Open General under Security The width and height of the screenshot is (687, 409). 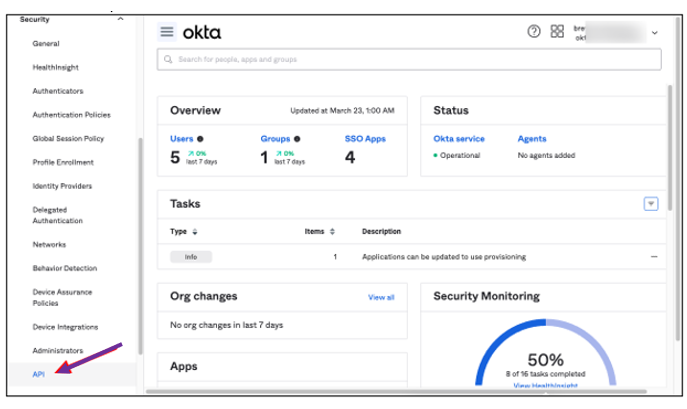pos(46,43)
